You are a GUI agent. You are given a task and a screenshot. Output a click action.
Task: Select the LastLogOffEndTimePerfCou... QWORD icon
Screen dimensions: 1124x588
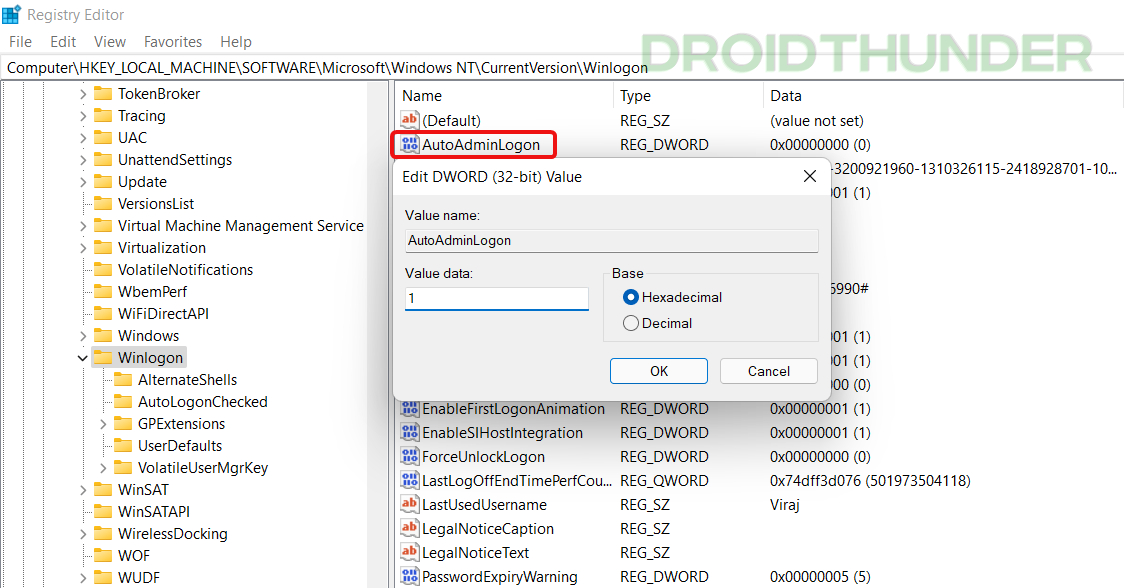tap(409, 480)
